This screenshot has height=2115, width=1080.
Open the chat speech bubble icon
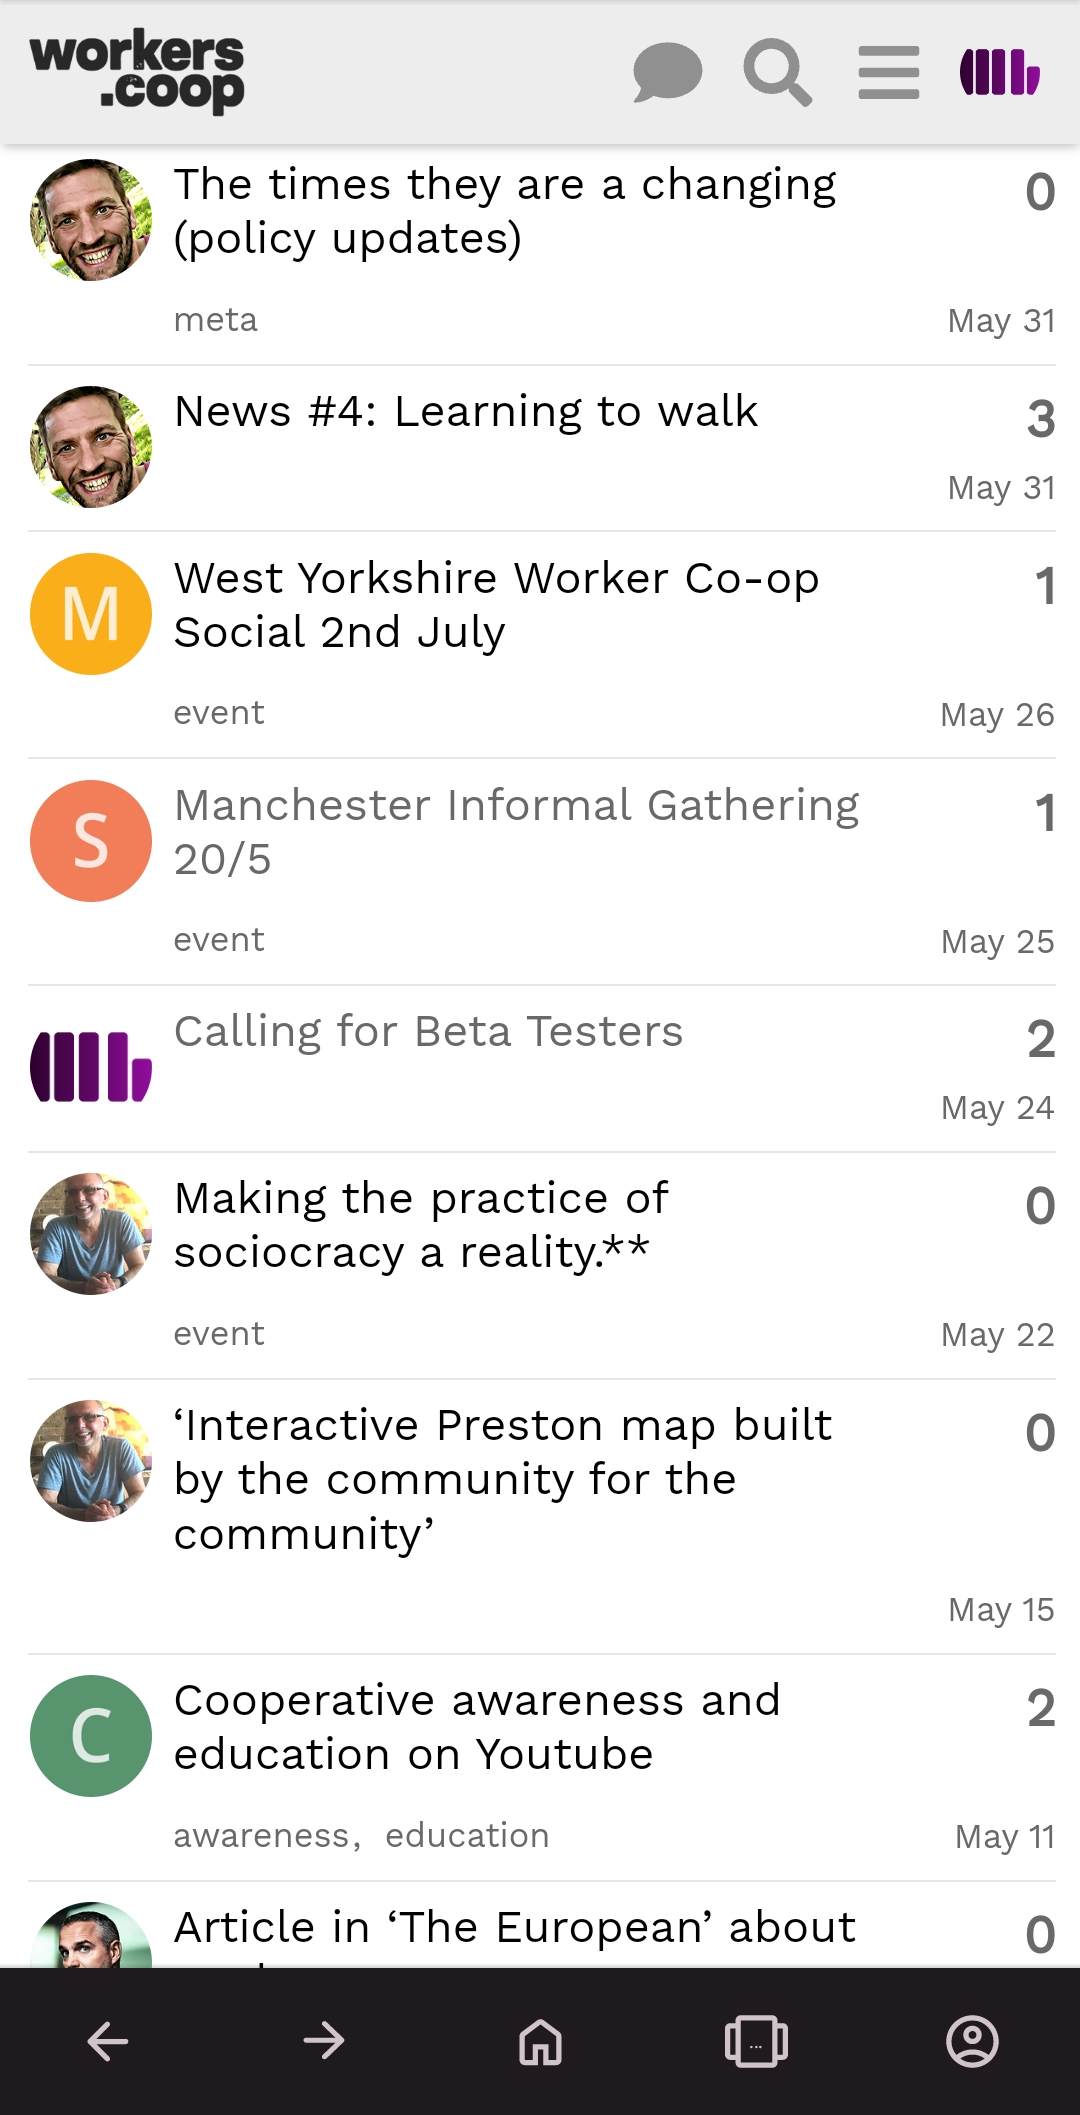tap(667, 72)
